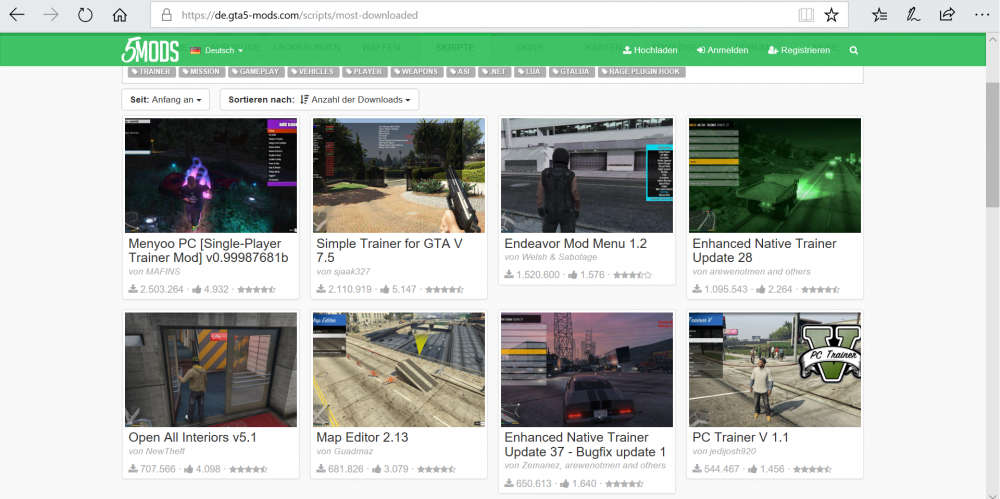Filter by the .NET tag
1000x499 pixels.
click(x=494, y=71)
